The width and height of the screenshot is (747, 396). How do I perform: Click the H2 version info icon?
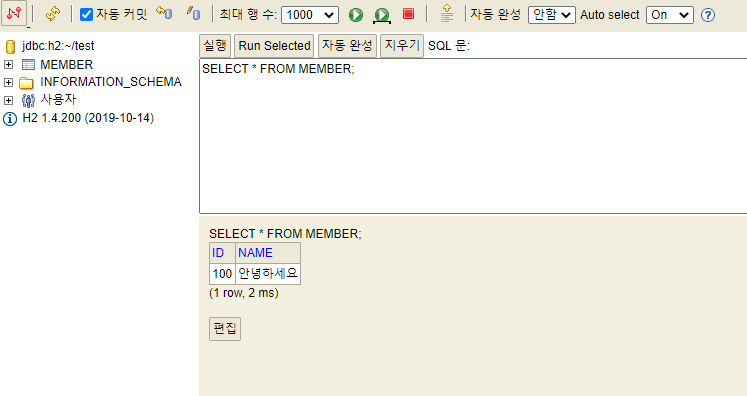10,119
